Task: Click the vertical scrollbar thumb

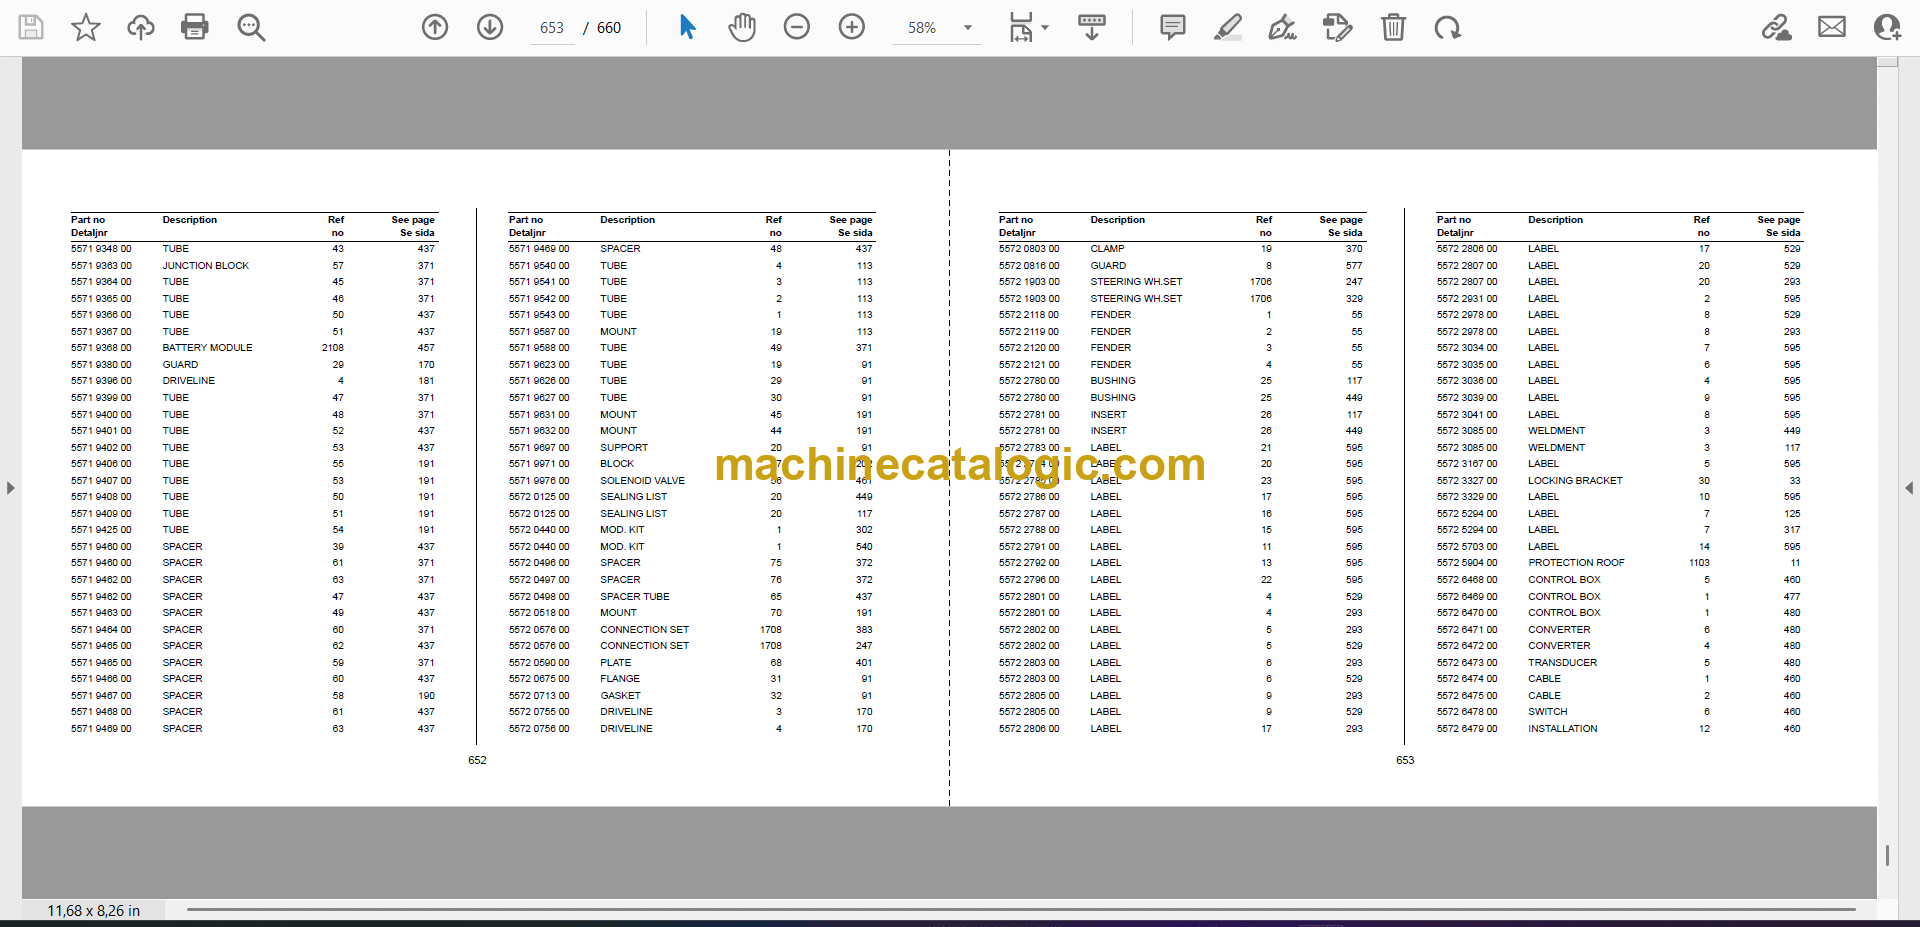Action: (1887, 855)
